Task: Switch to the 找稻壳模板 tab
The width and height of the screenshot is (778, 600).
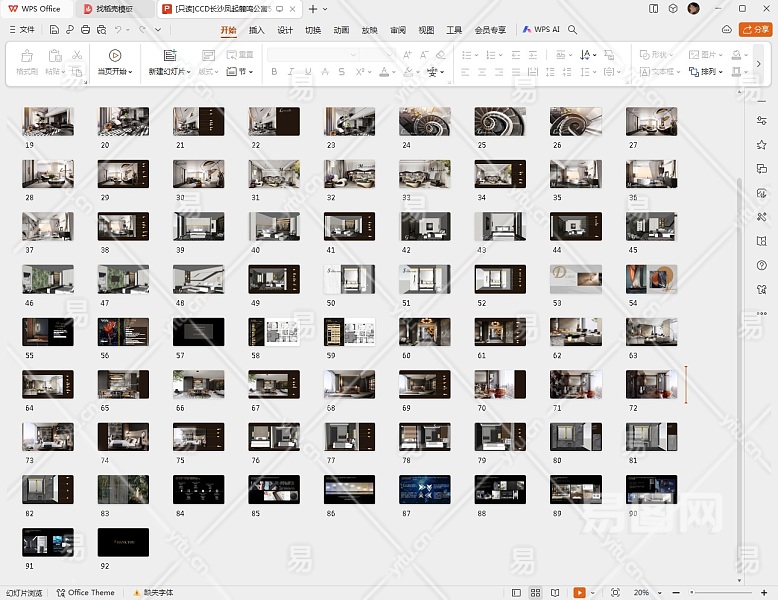Action: (x=114, y=9)
